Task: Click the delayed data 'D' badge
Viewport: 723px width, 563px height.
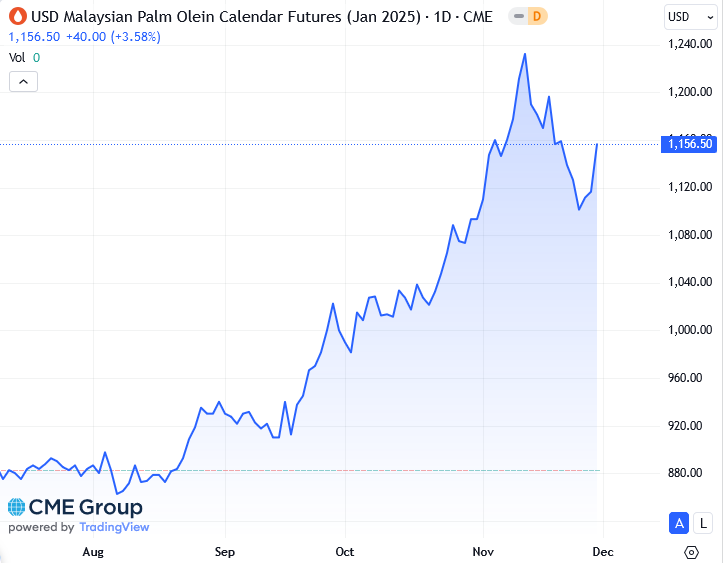Action: pos(535,17)
